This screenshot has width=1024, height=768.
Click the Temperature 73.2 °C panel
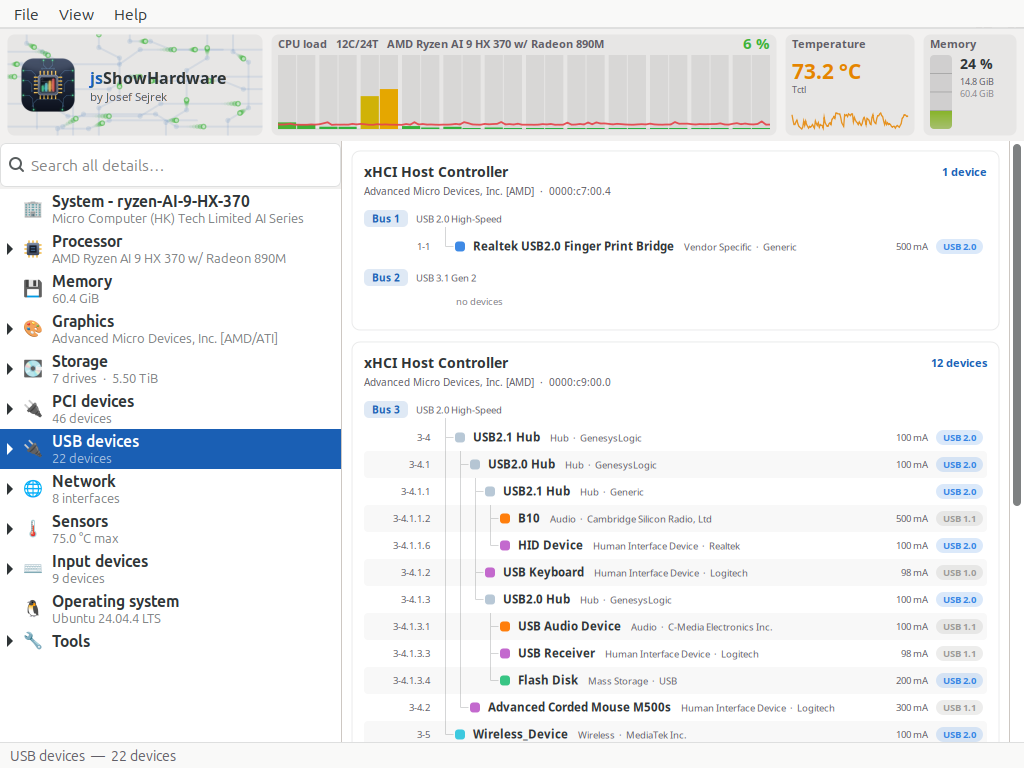(850, 85)
